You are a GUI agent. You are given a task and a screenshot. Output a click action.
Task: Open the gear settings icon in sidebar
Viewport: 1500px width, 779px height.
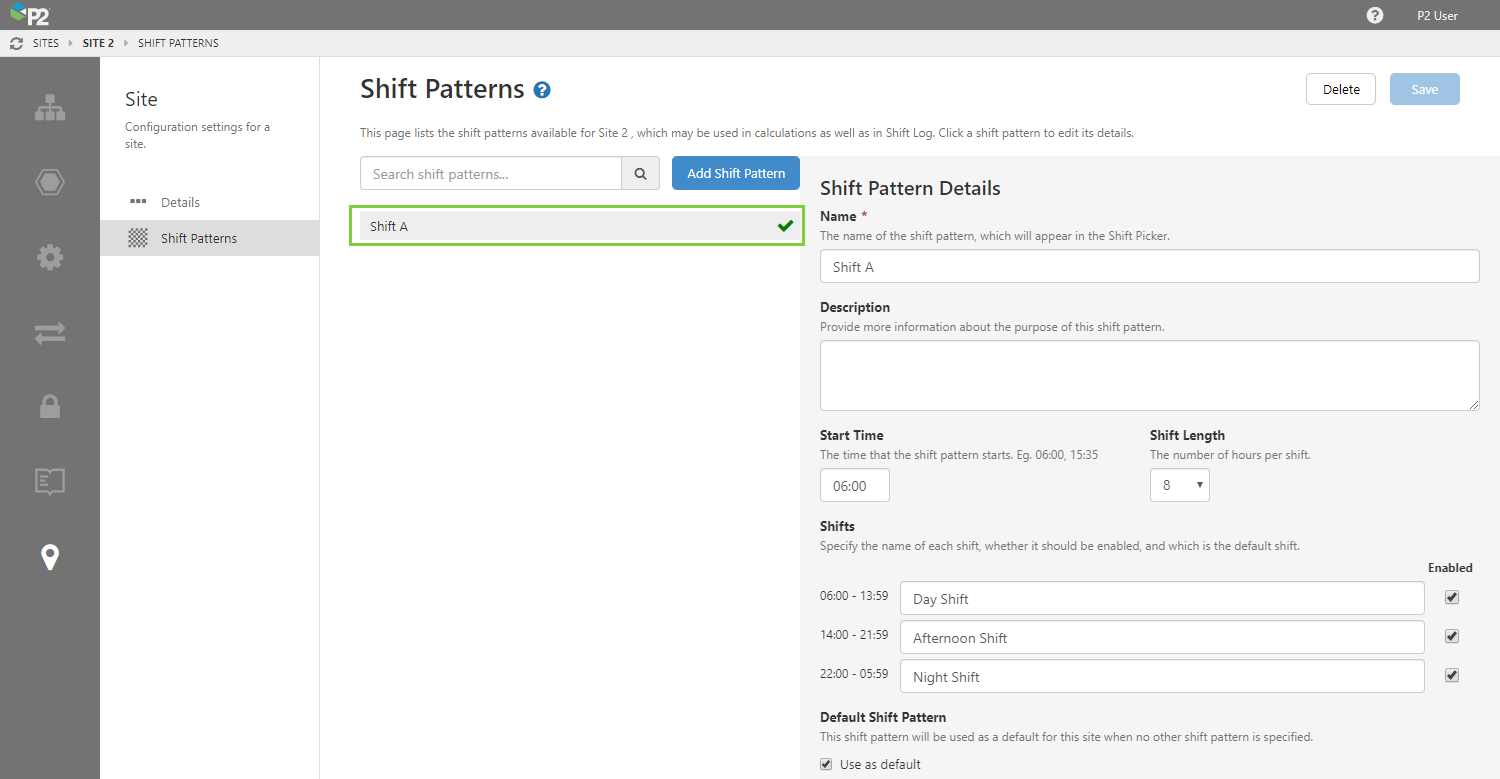(50, 257)
